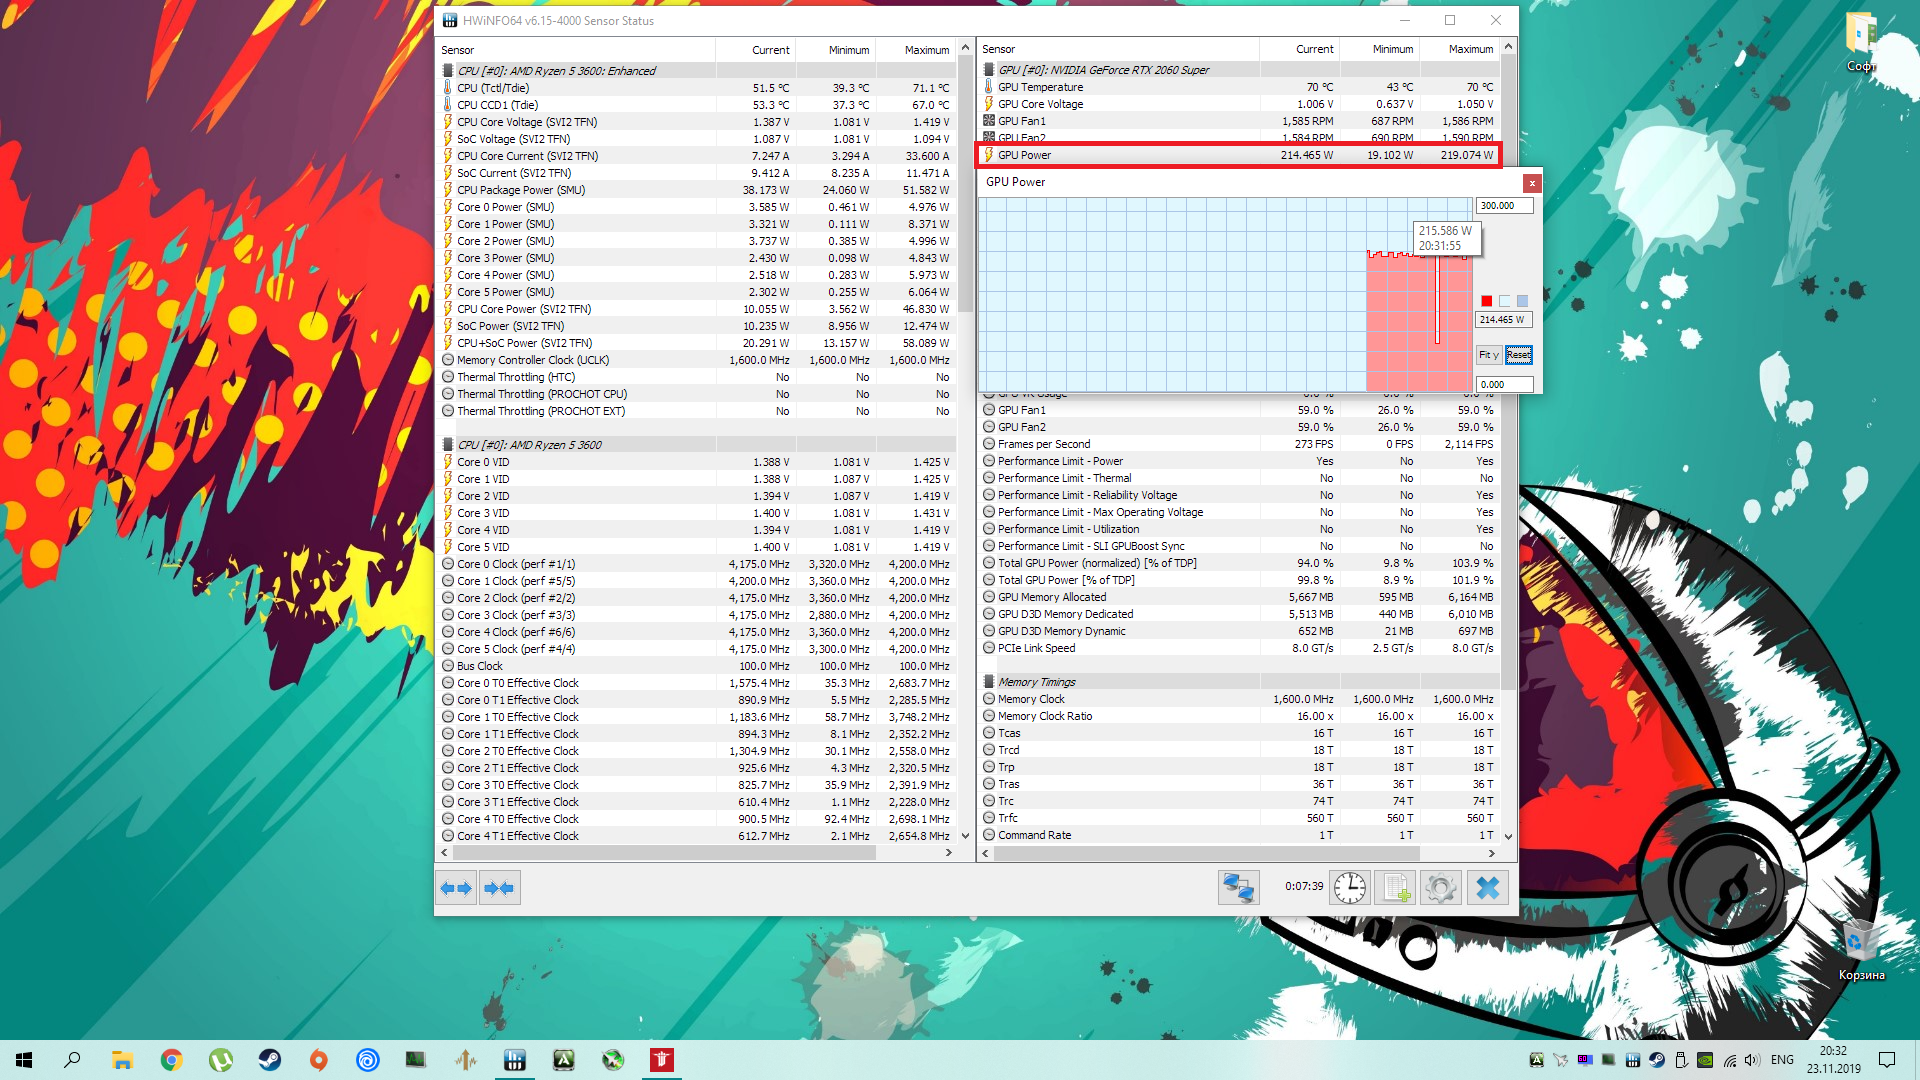The image size is (1920, 1080).
Task: Click the network remote monitoring icon
Action: [1238, 887]
